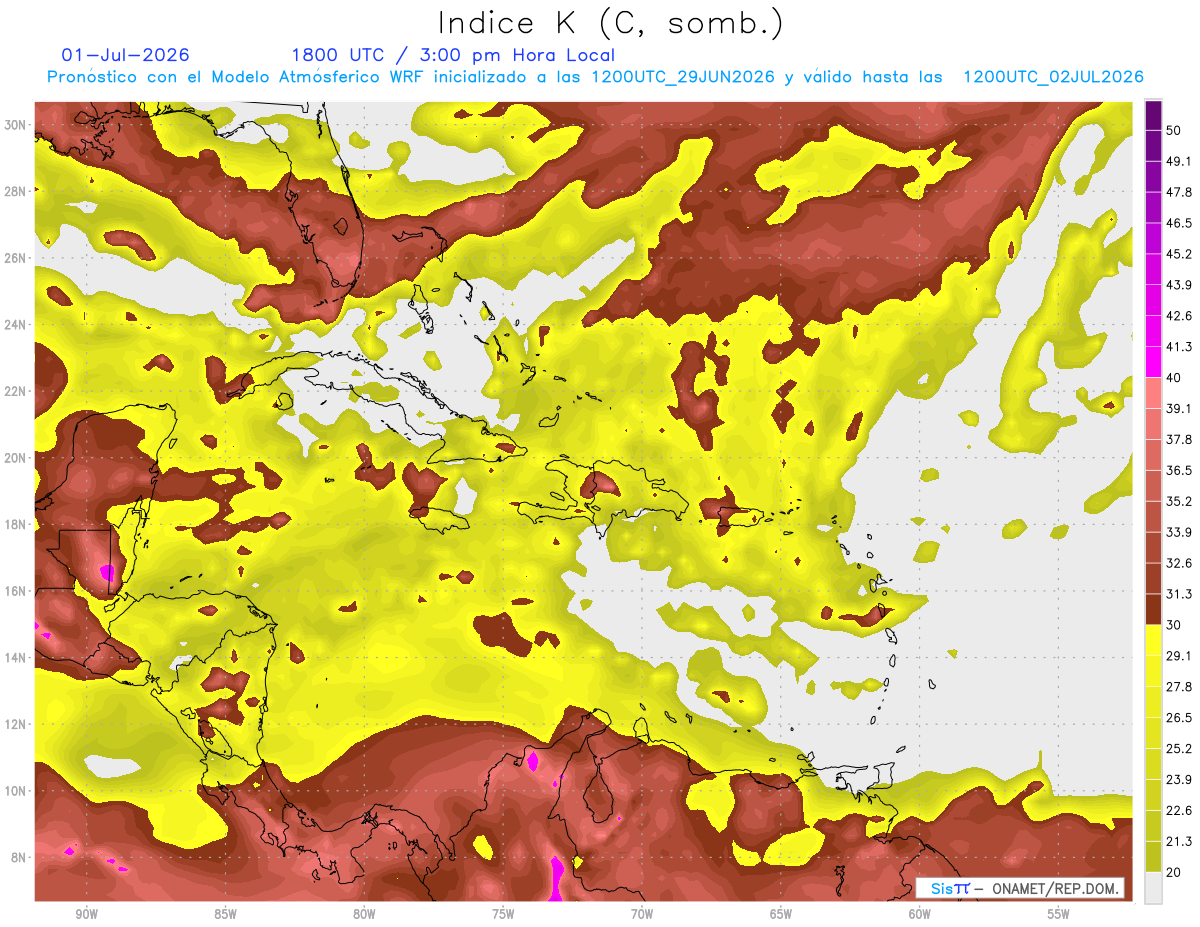The image size is (1200, 927).
Task: Click the 65W longitude label
Action: click(781, 914)
